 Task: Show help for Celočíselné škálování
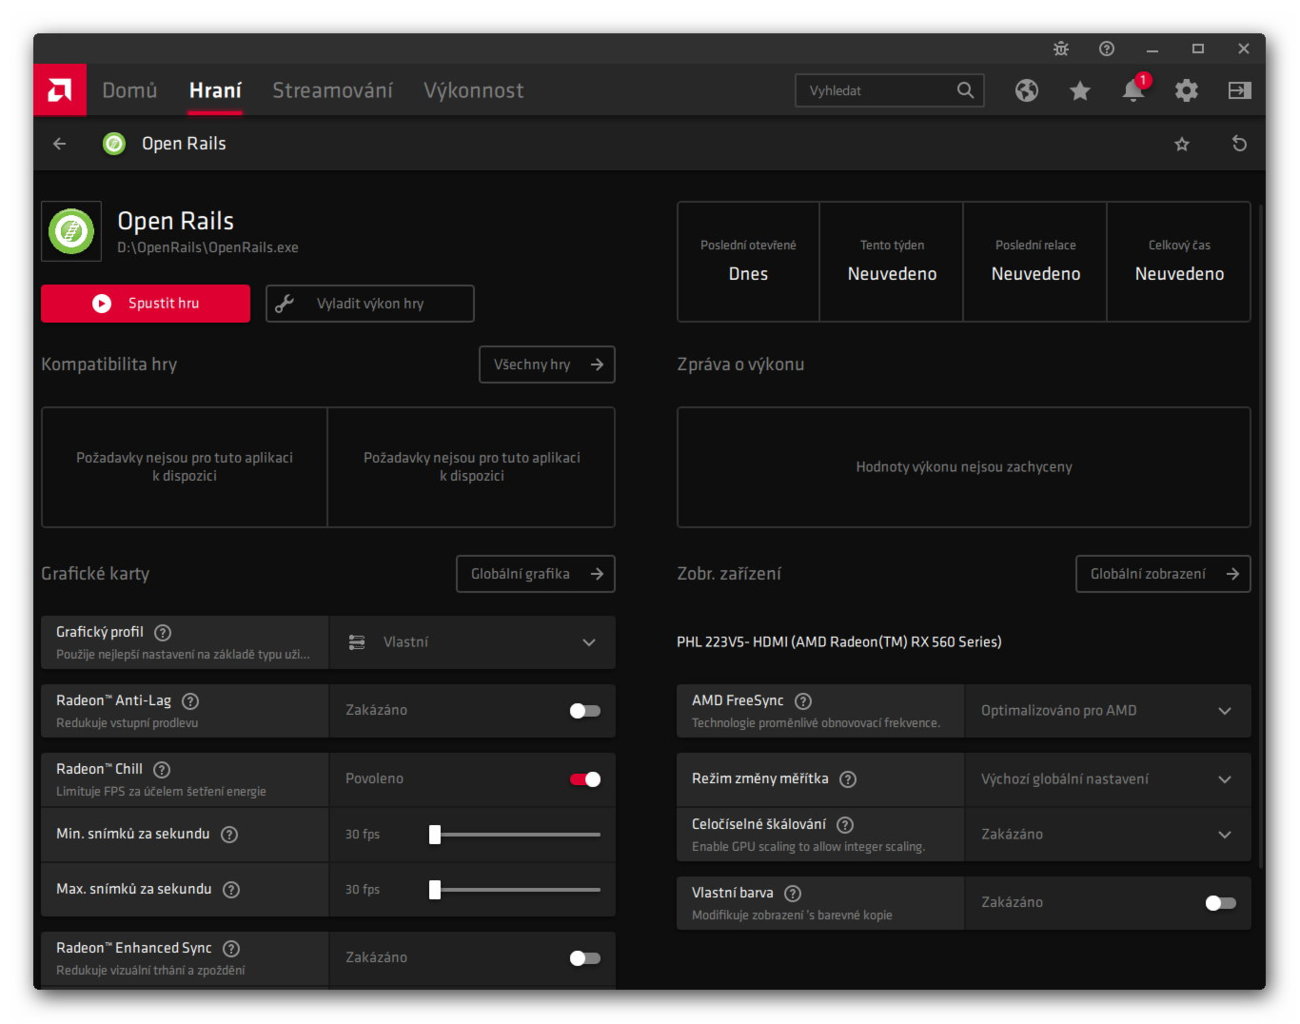click(x=845, y=825)
